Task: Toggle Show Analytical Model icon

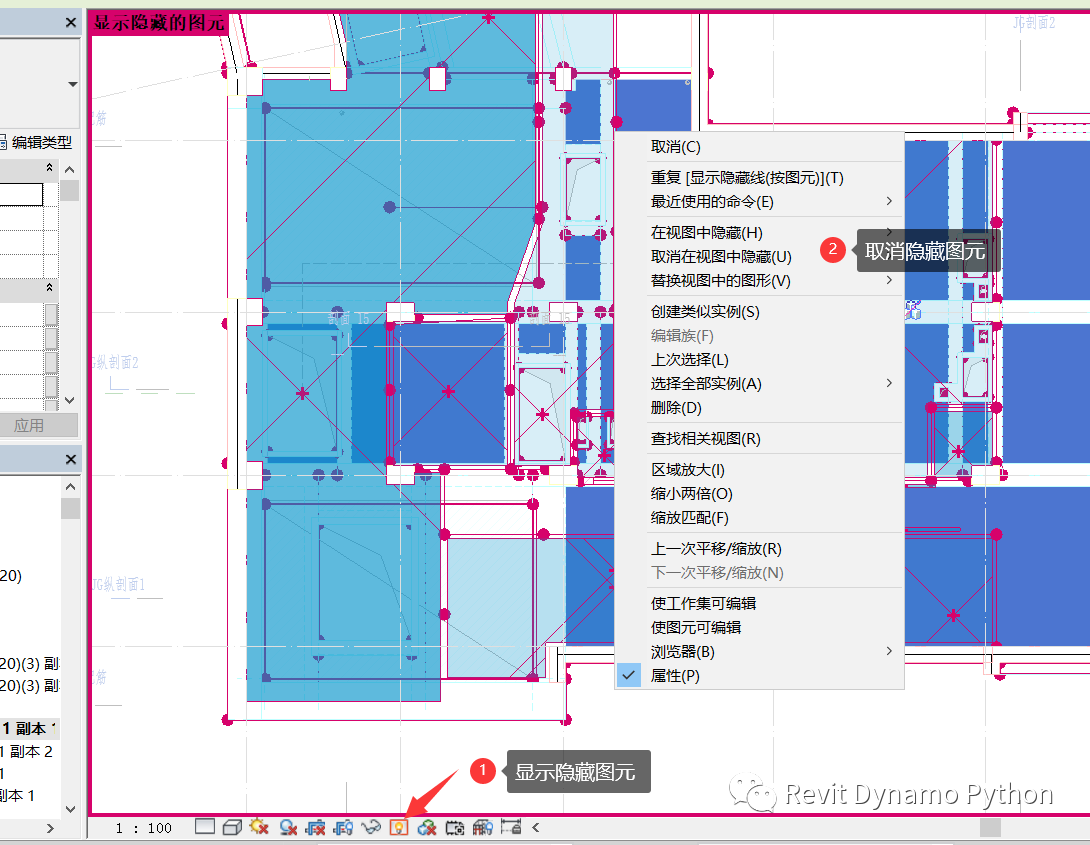Action: (482, 827)
